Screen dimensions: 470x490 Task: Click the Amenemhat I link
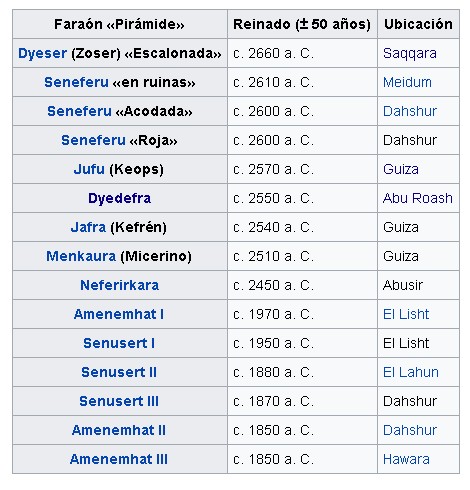pyautogui.click(x=119, y=314)
